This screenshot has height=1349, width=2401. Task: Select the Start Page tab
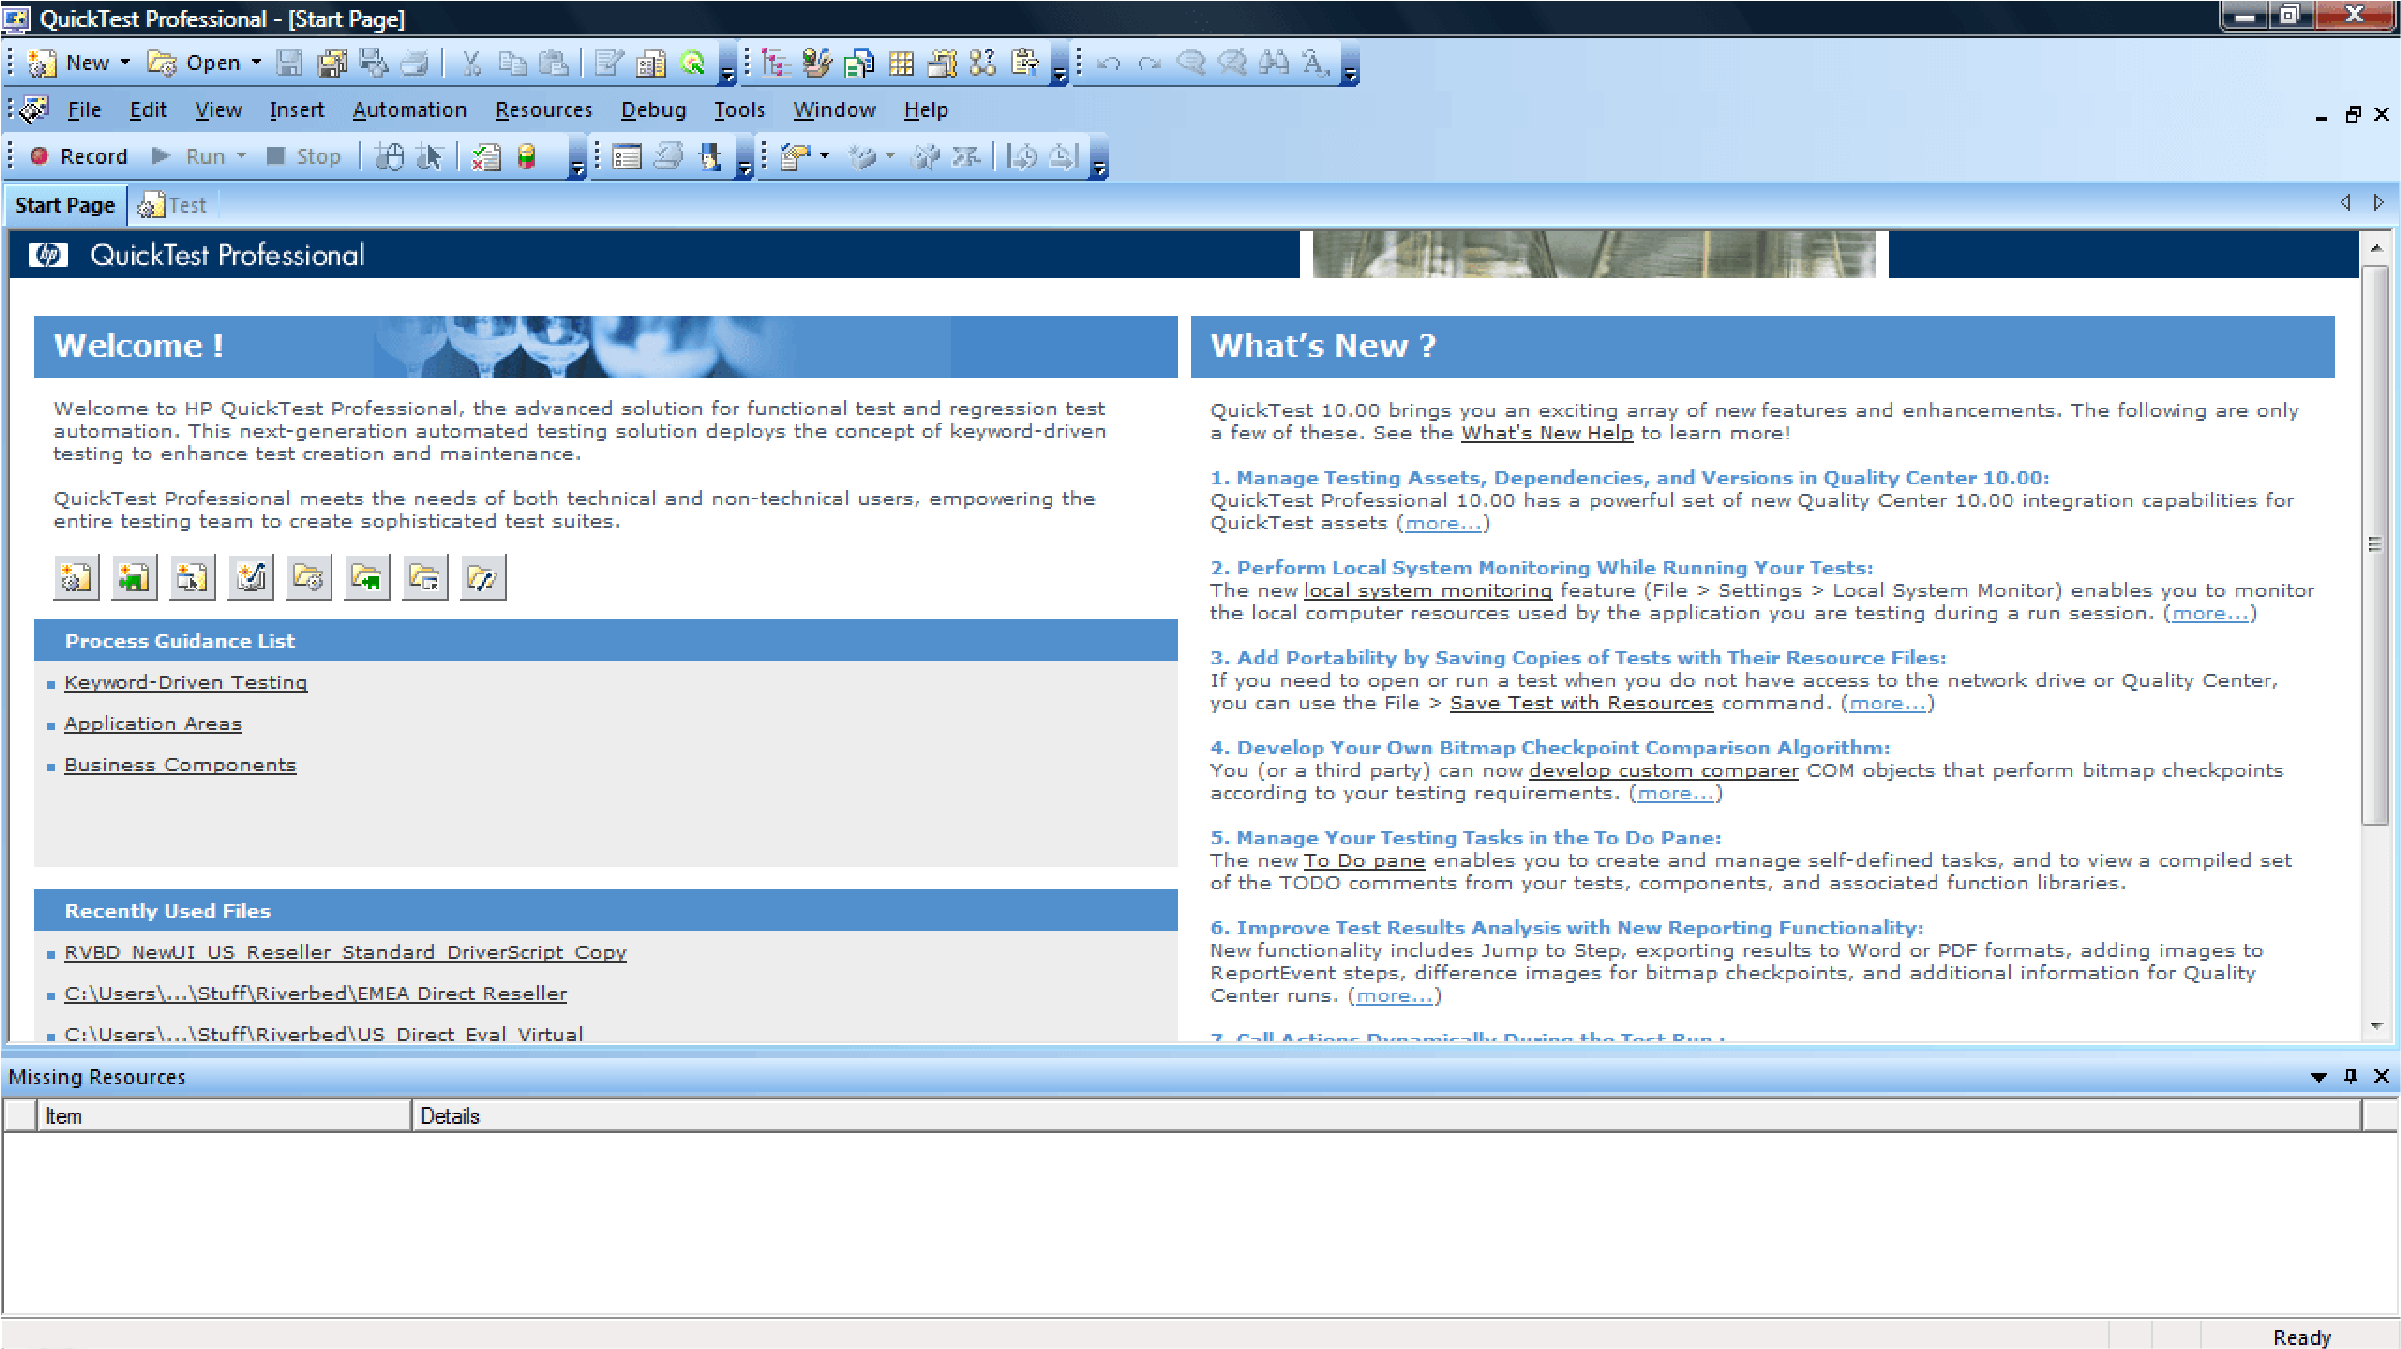click(65, 205)
